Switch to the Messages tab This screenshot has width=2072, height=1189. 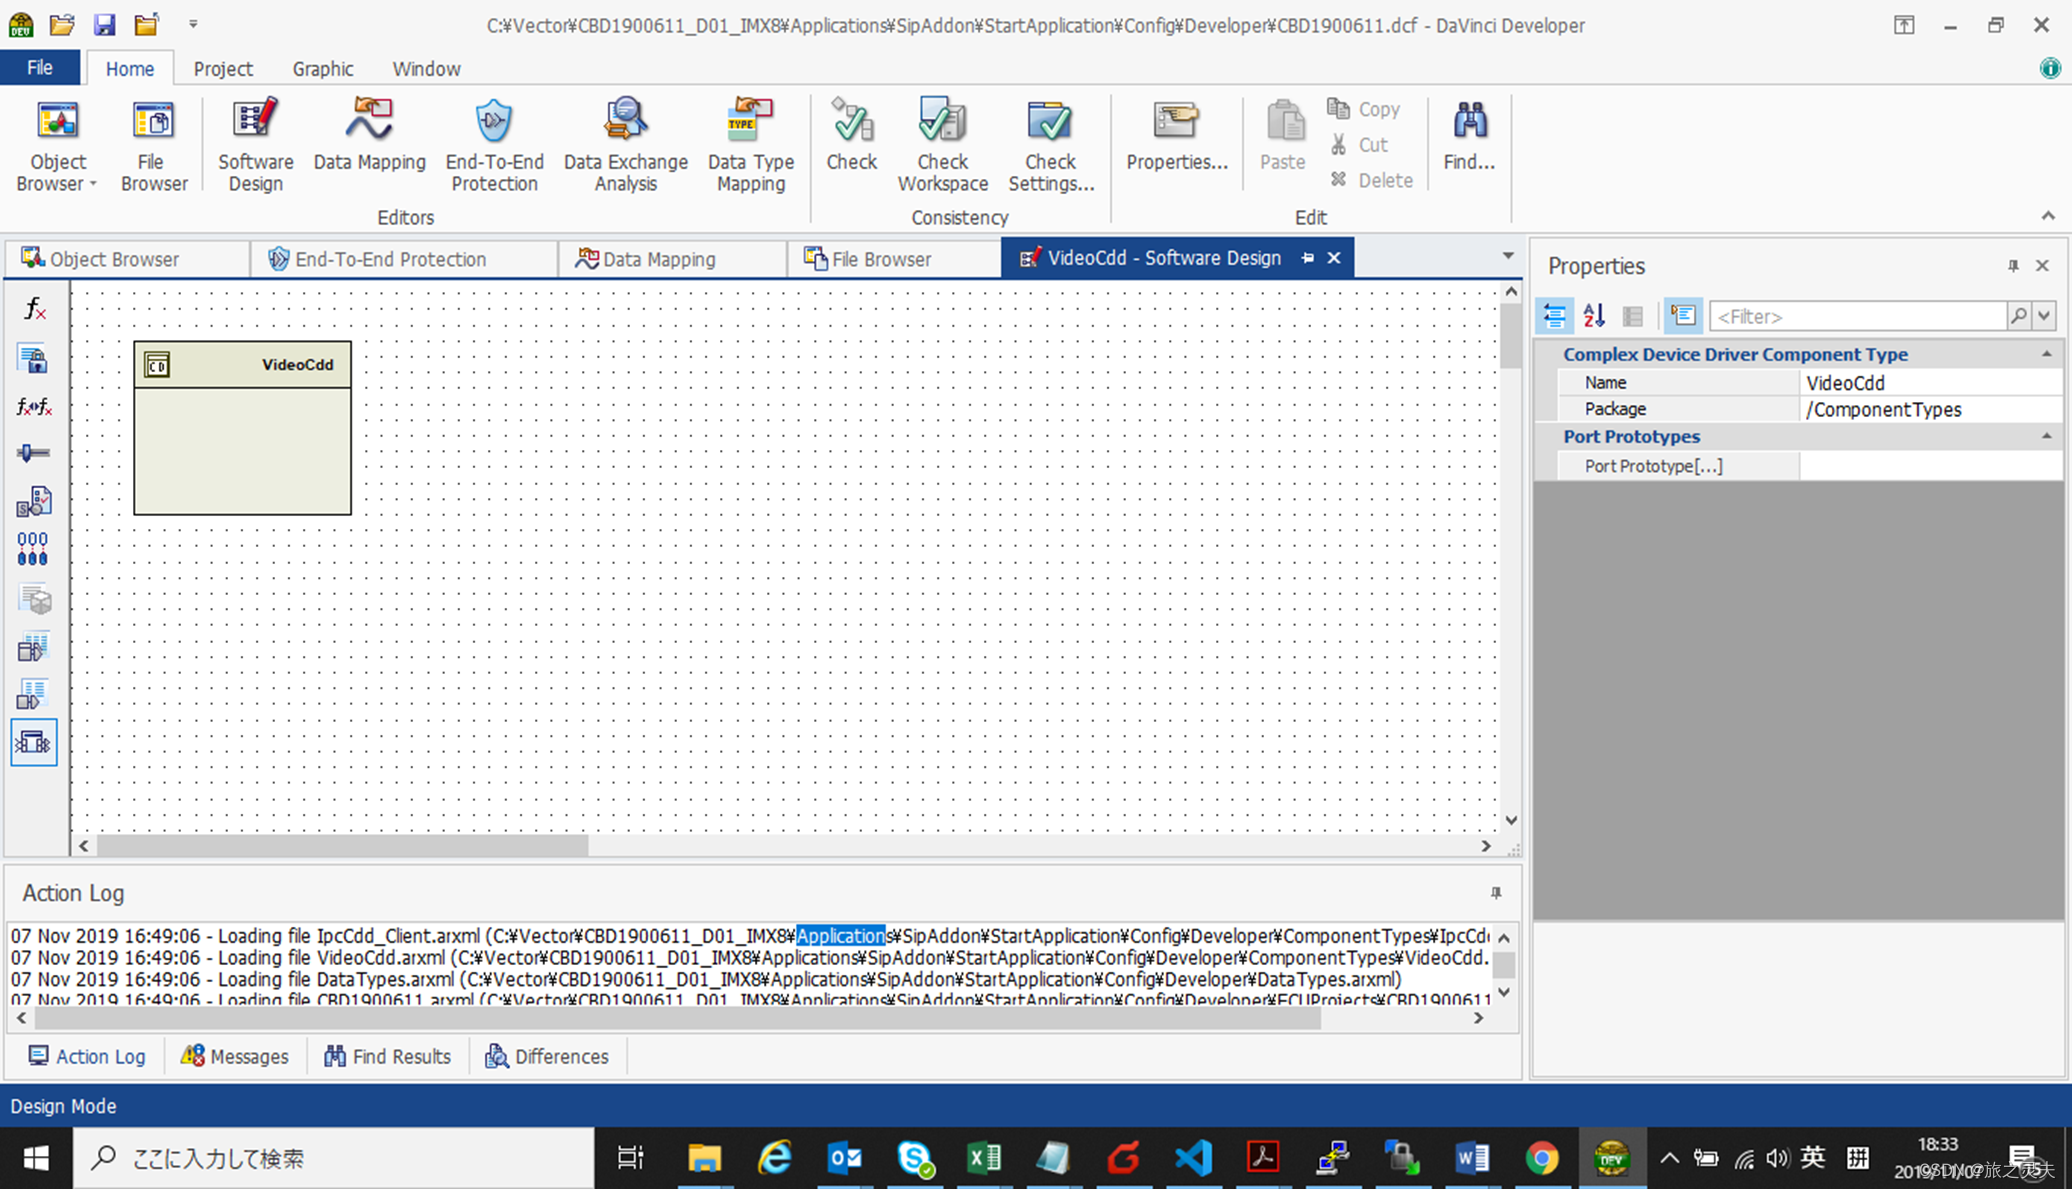click(x=235, y=1056)
